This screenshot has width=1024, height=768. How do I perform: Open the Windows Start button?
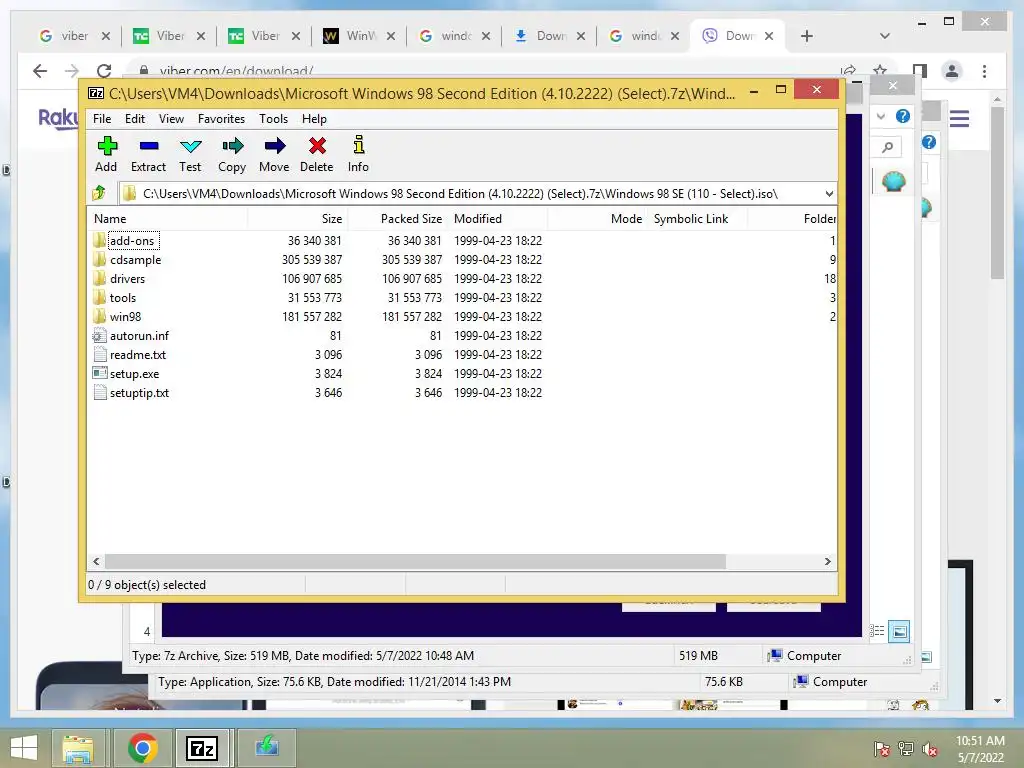point(24,748)
